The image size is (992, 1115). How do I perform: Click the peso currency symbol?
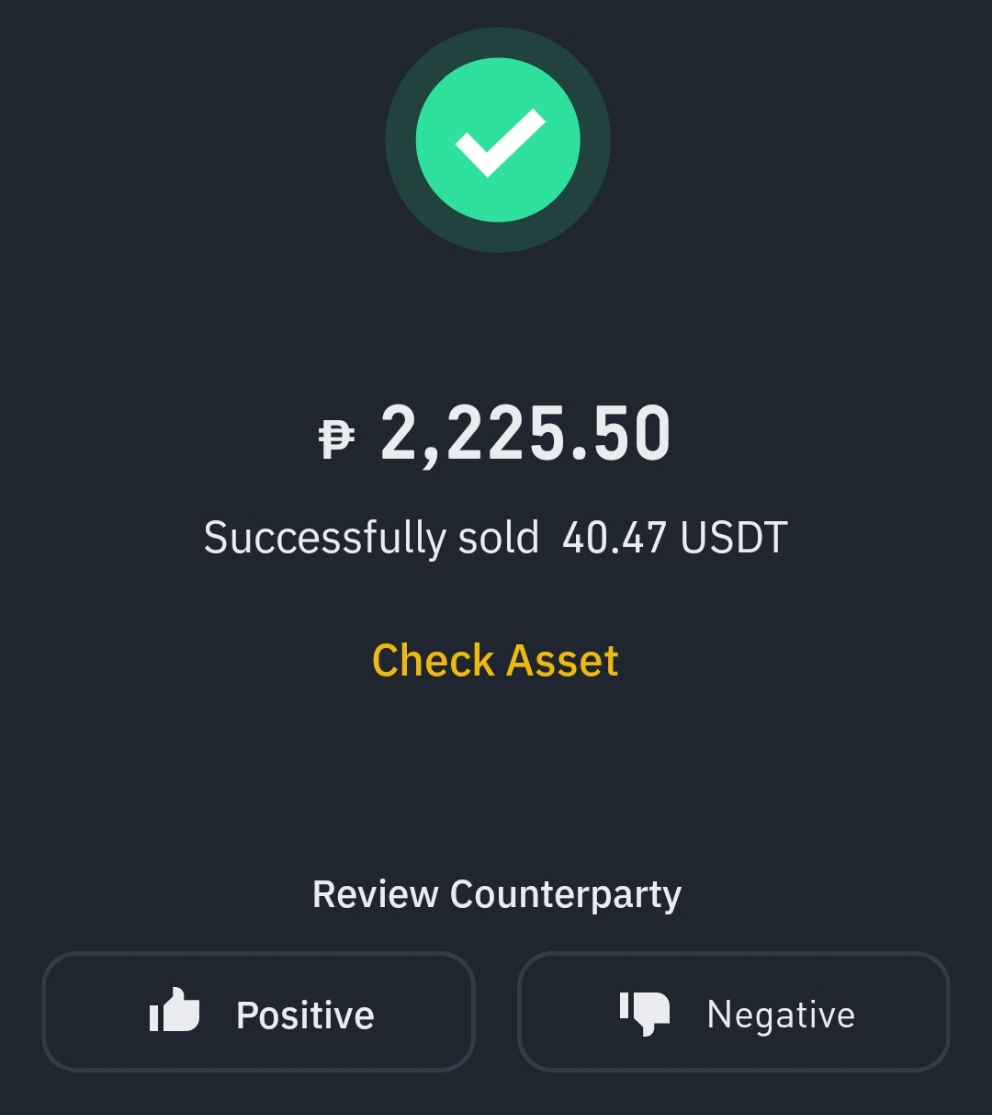tap(336, 439)
